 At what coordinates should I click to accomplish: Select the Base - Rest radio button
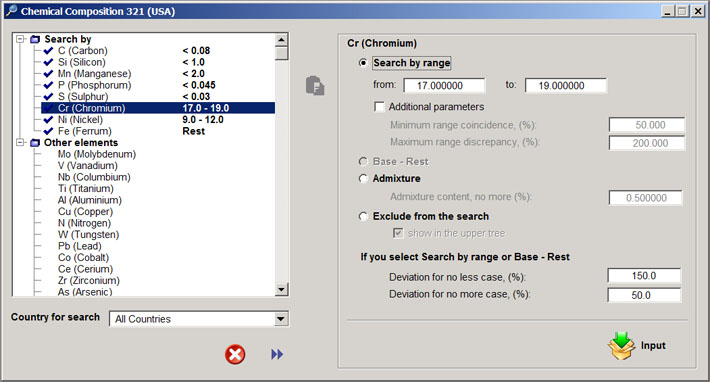click(x=363, y=162)
